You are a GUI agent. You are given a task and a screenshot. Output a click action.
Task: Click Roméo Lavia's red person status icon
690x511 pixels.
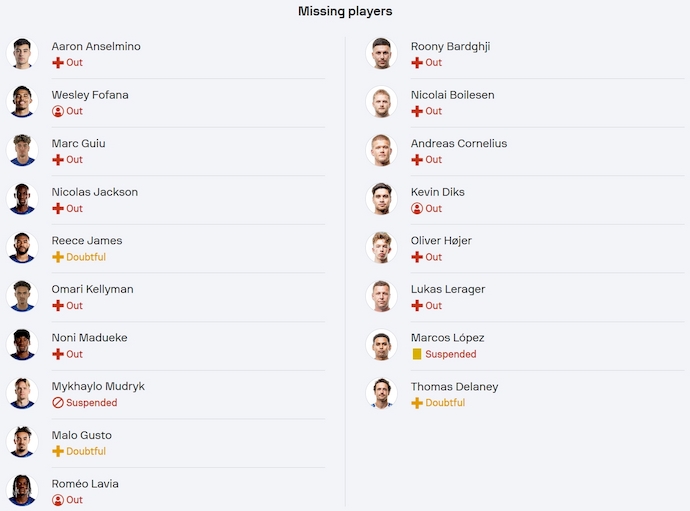coord(58,500)
